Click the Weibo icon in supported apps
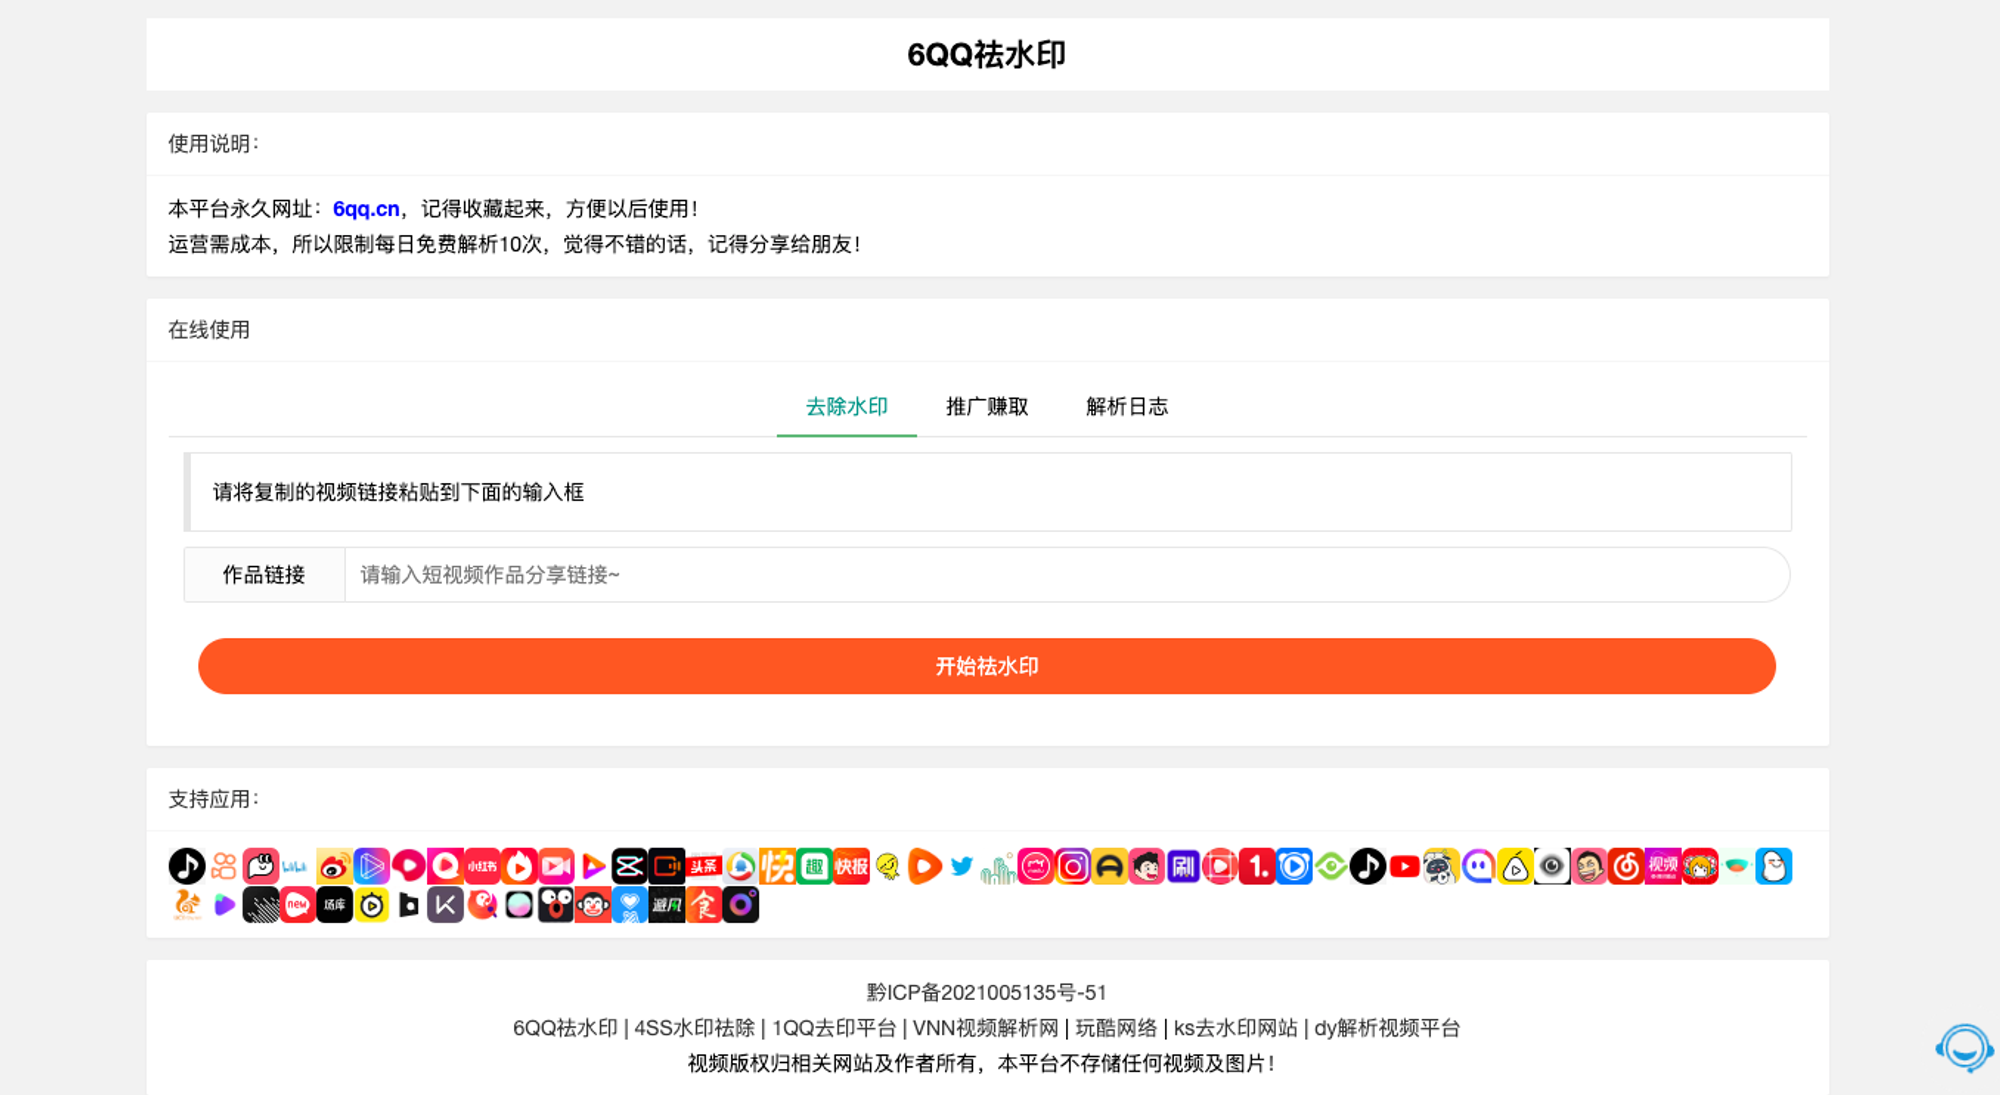Screen dimensions: 2000x1095 [334, 866]
